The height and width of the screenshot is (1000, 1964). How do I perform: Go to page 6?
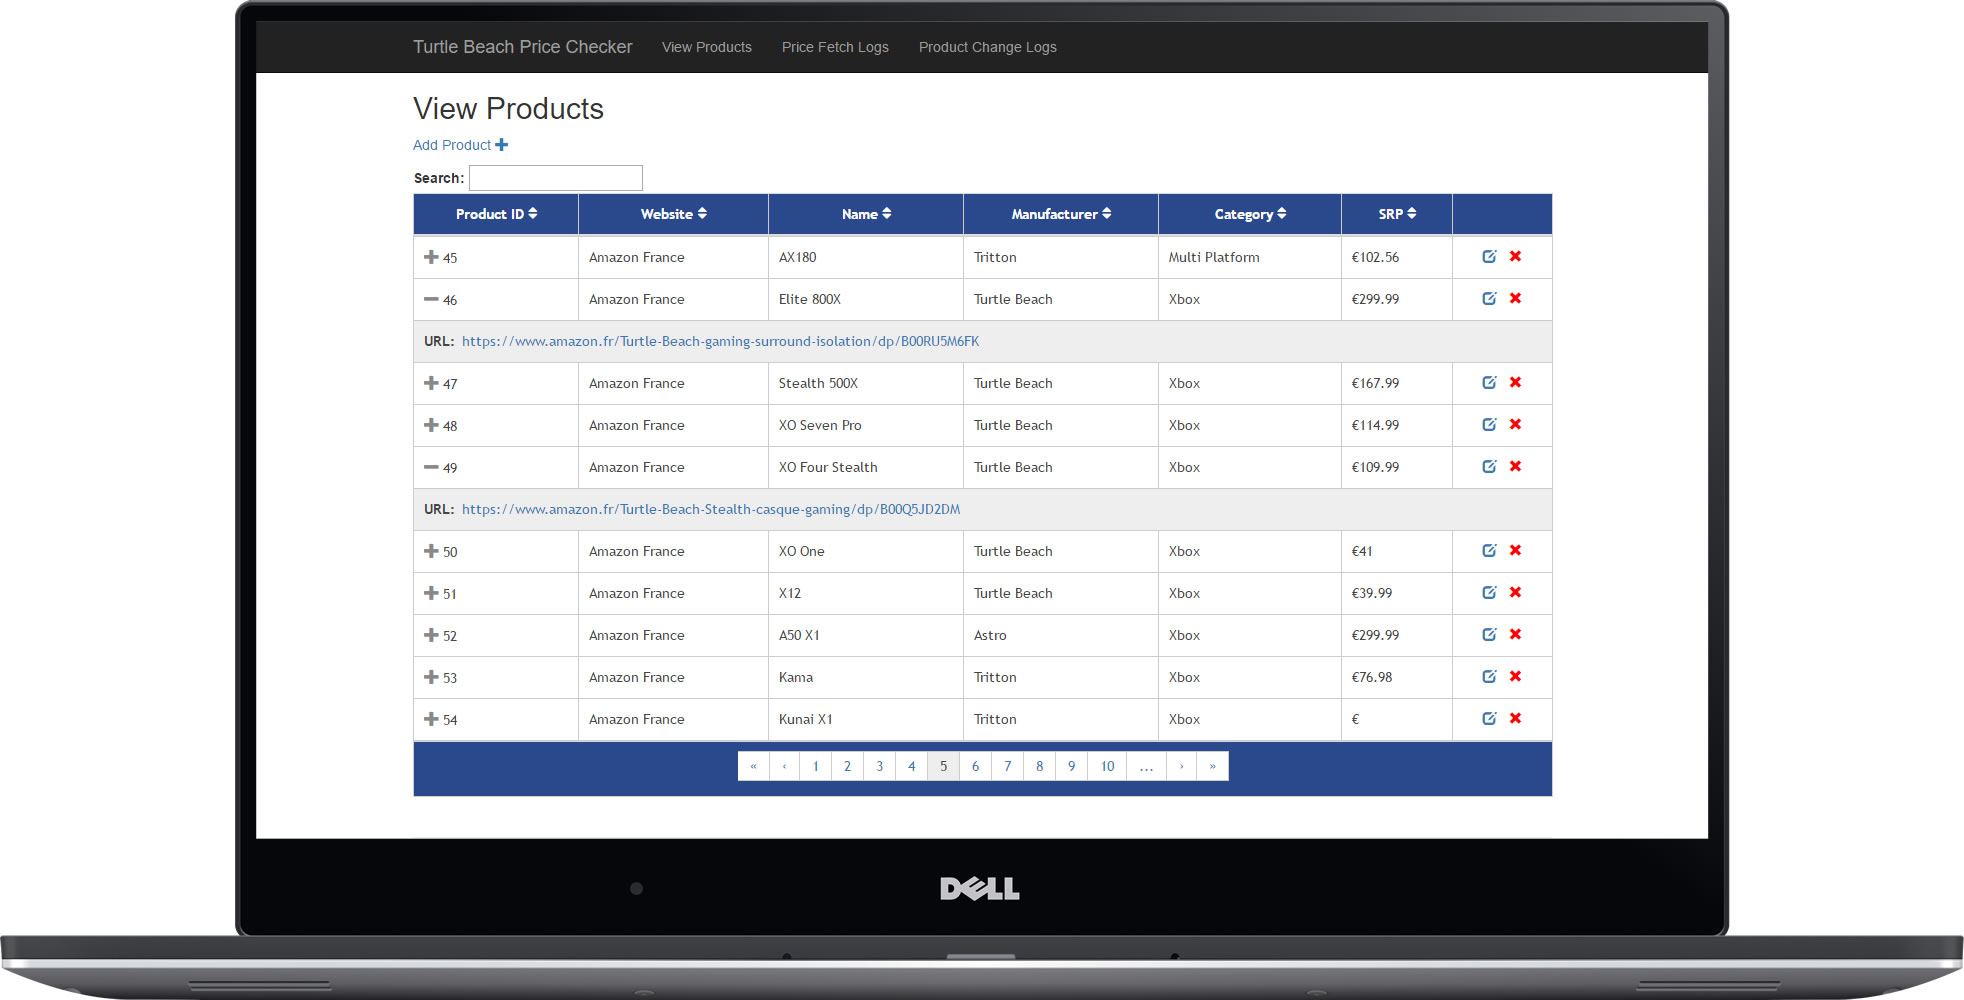[x=975, y=766]
